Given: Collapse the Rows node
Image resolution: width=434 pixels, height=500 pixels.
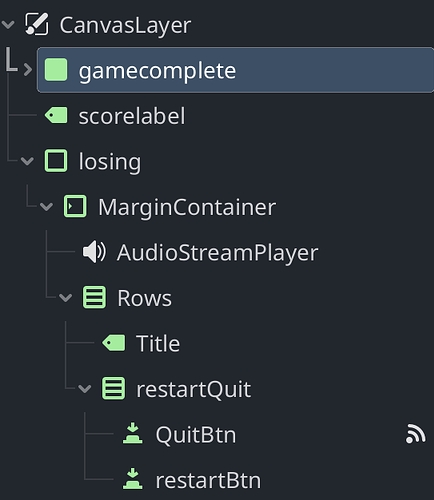Looking at the screenshot, I should [x=66, y=298].
